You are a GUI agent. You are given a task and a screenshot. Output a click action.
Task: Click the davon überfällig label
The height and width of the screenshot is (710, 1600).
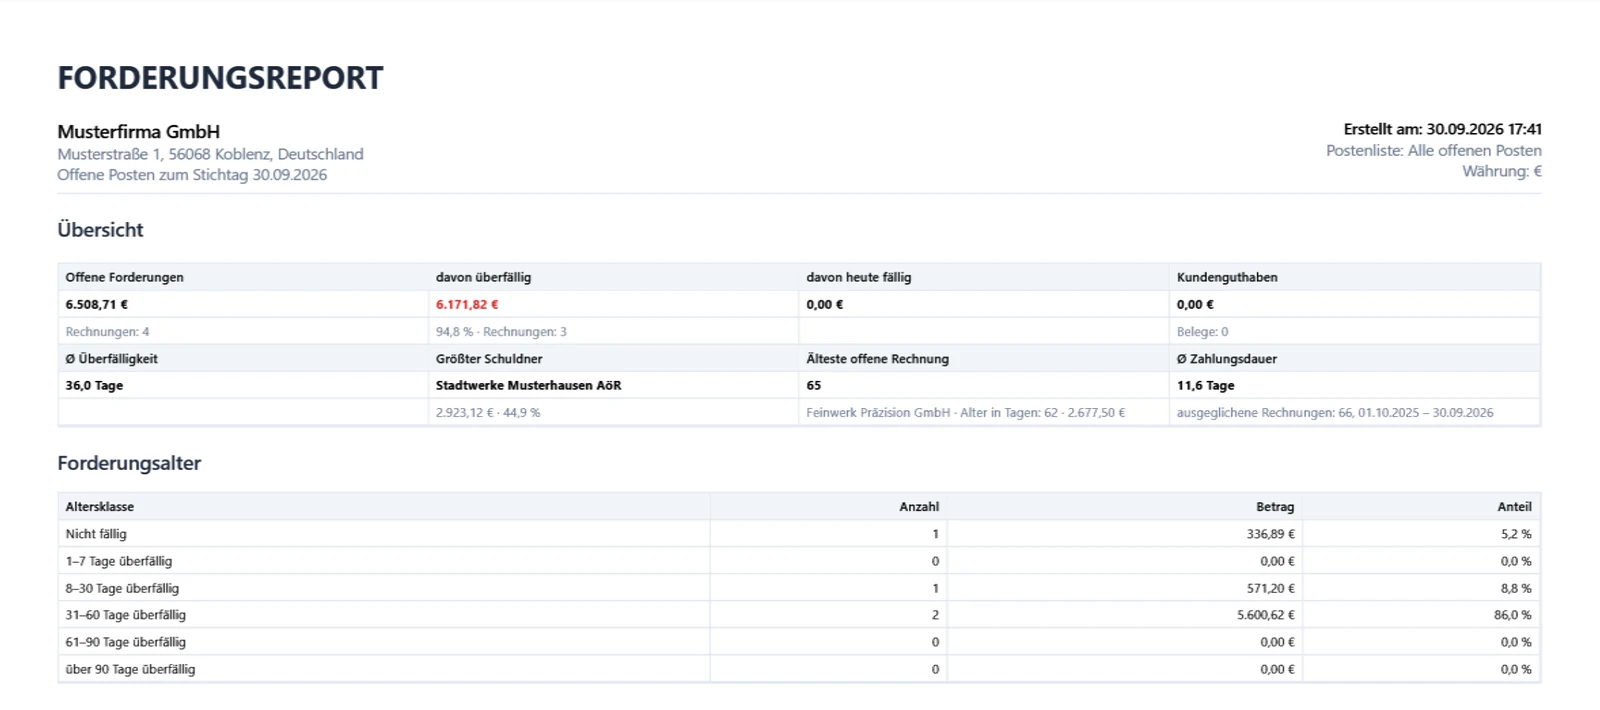(x=483, y=277)
